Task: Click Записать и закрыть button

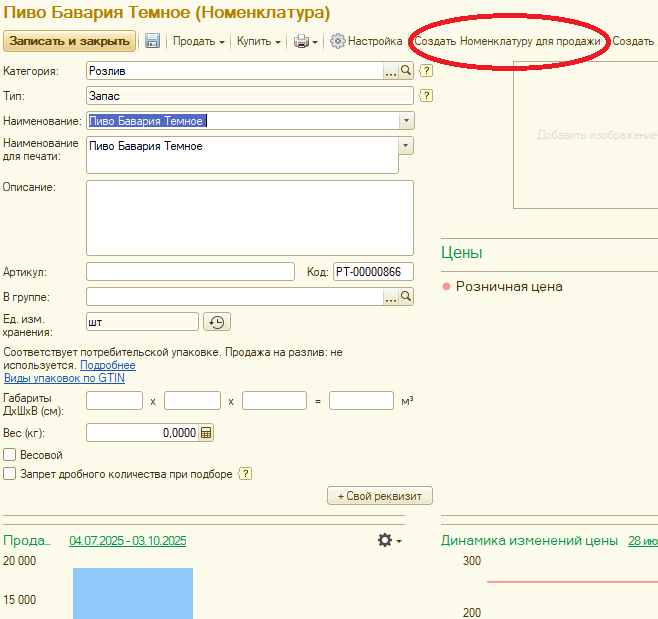Action: point(69,41)
